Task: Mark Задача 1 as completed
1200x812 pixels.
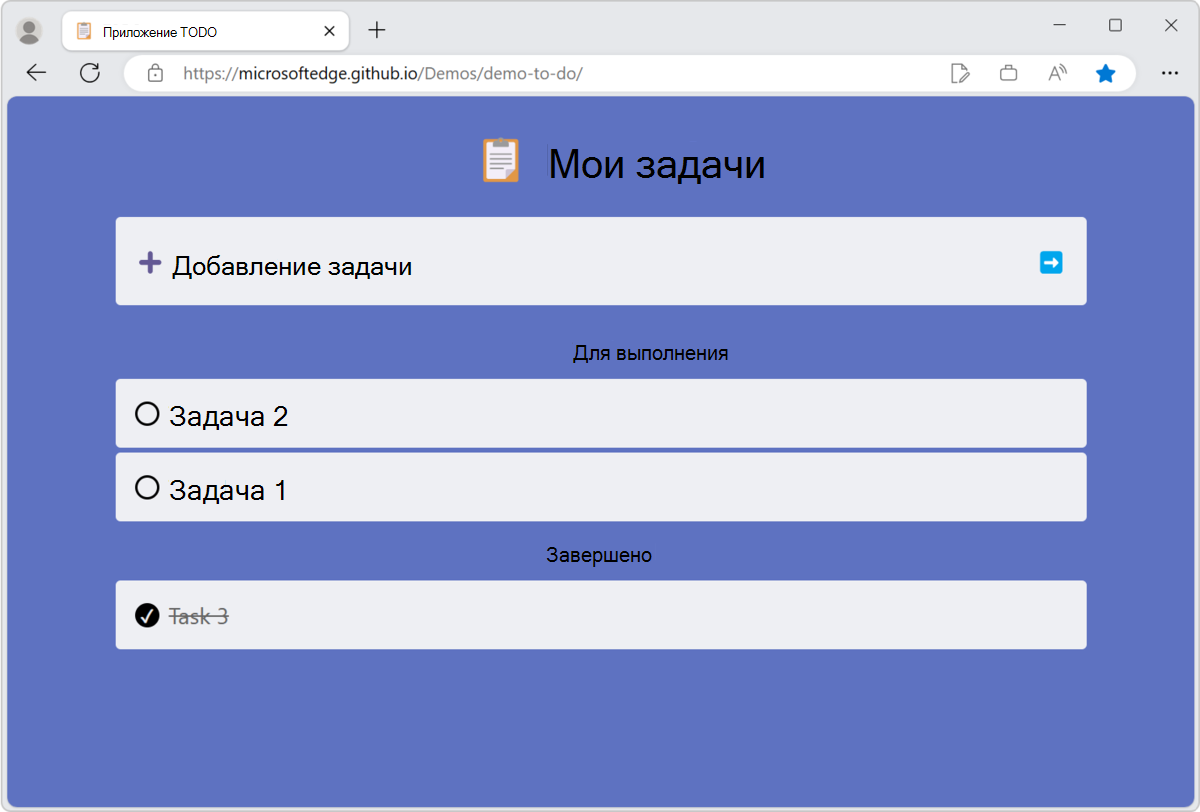Action: [x=148, y=487]
